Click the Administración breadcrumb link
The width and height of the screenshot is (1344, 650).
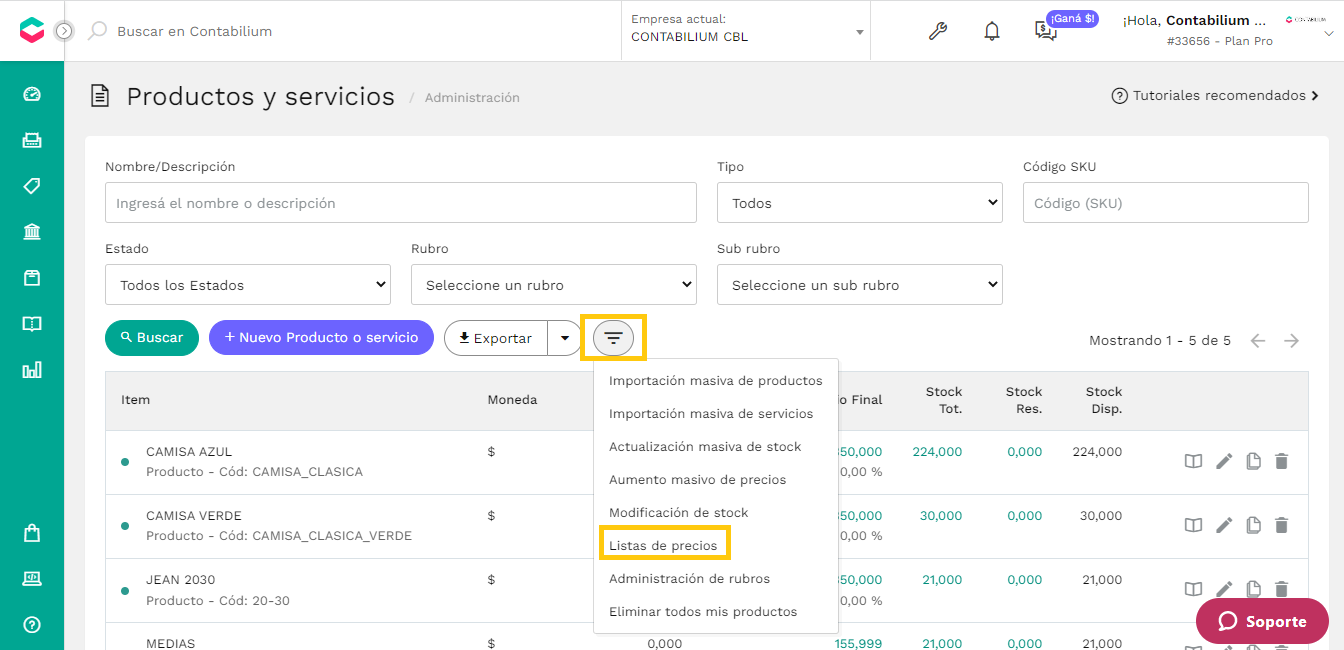[x=472, y=98]
